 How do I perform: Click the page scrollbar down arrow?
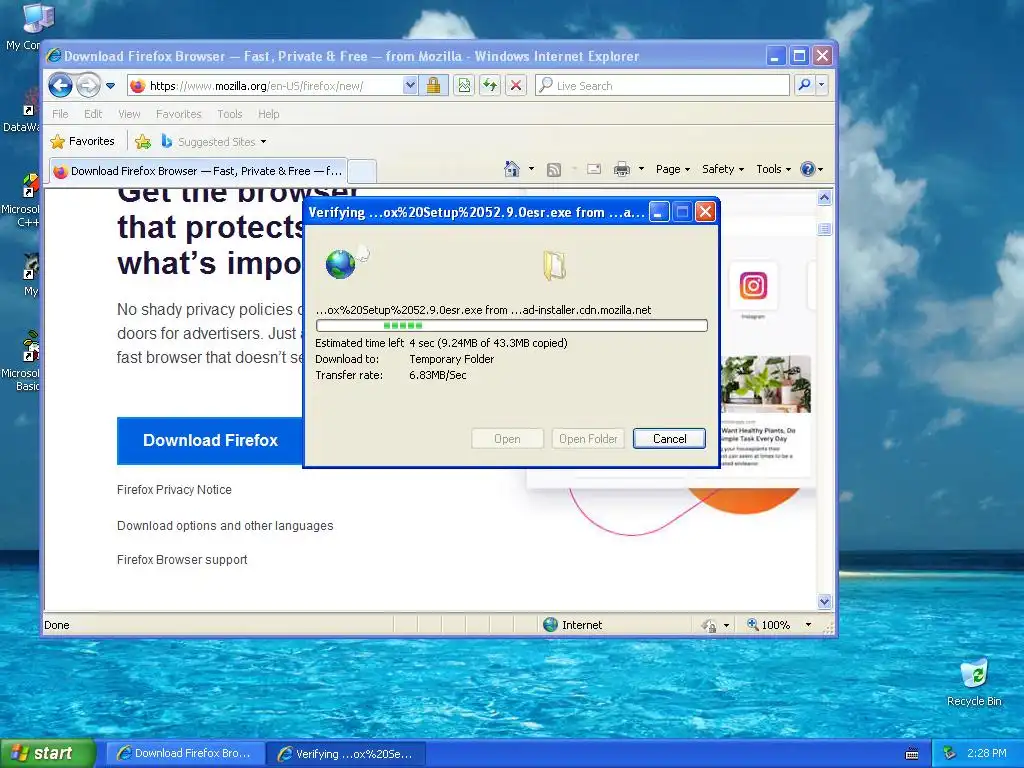click(824, 601)
